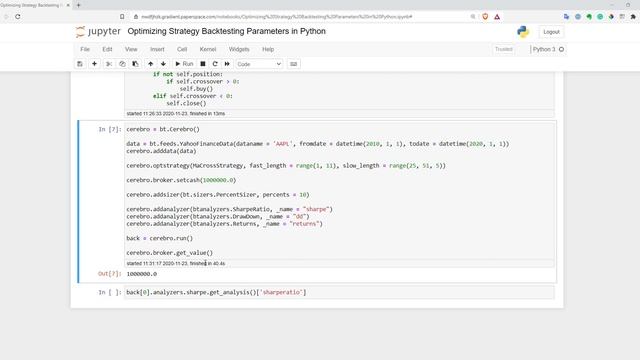Open the Cell menu
This screenshot has width=640, height=360.
[x=182, y=49]
